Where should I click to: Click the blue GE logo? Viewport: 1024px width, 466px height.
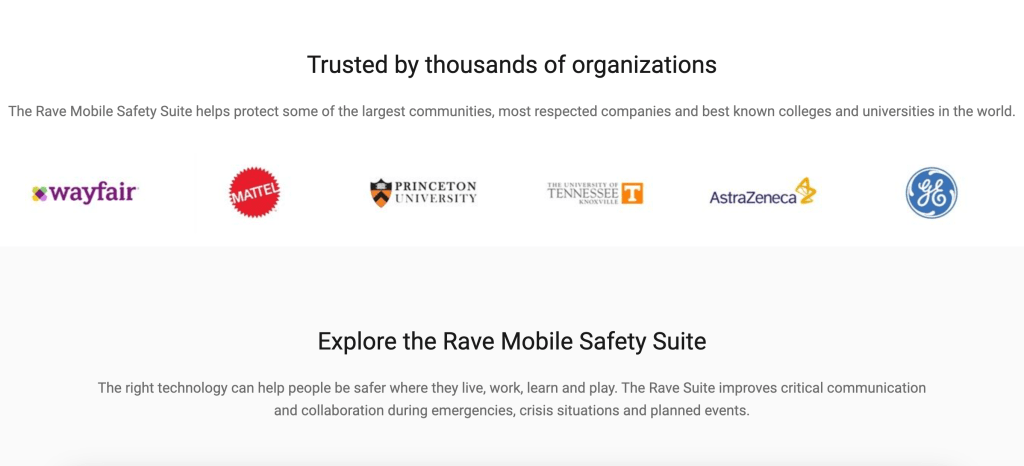(931, 193)
